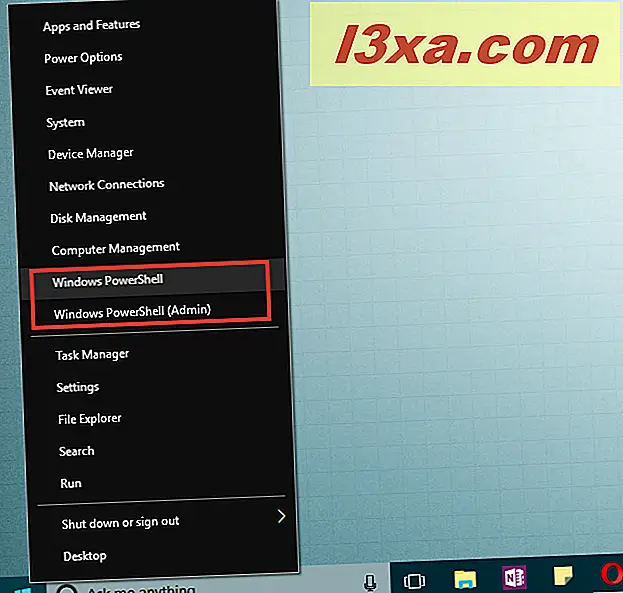623x593 pixels.
Task: Open the Run dialog entry
Action: click(71, 483)
